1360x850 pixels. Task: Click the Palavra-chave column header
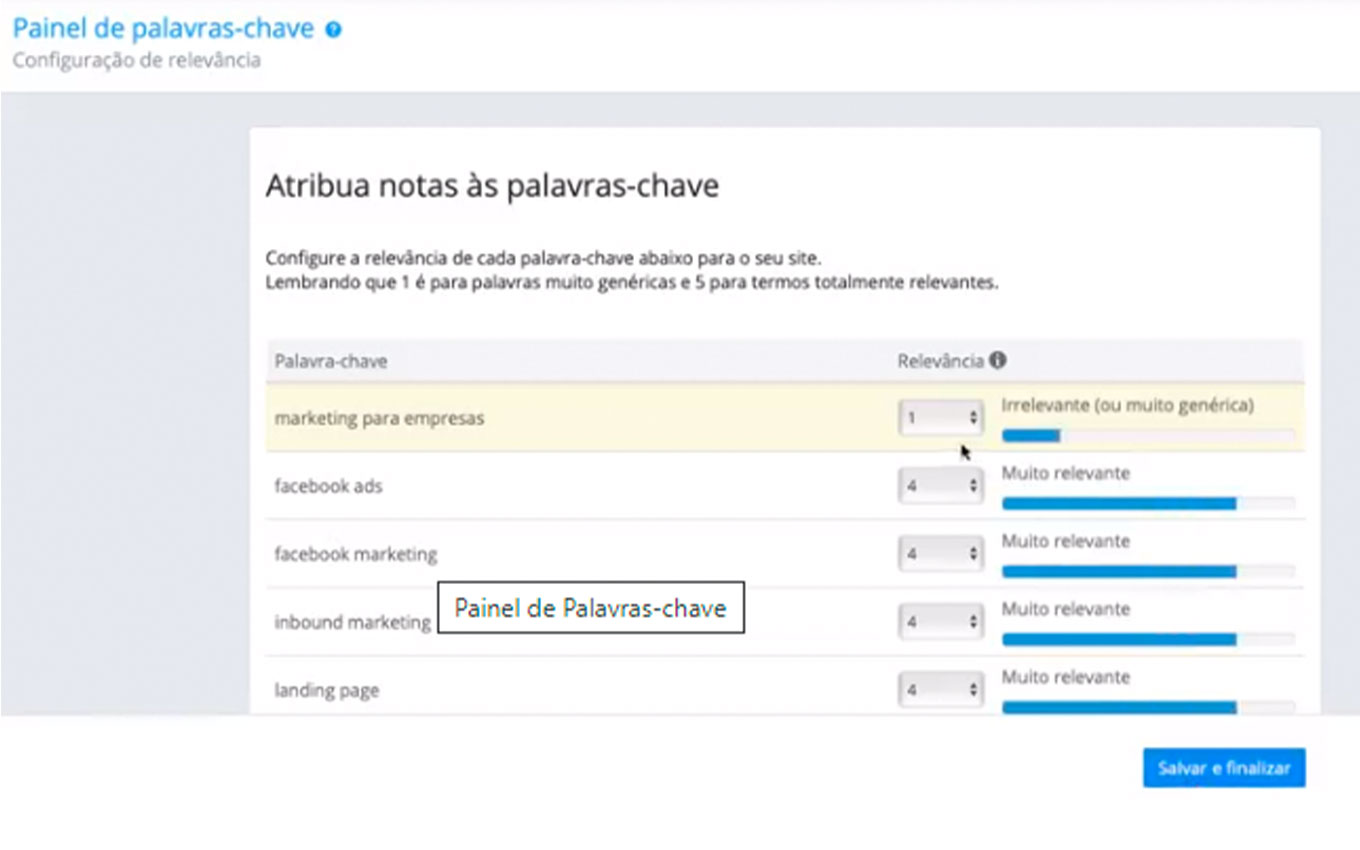tap(331, 361)
